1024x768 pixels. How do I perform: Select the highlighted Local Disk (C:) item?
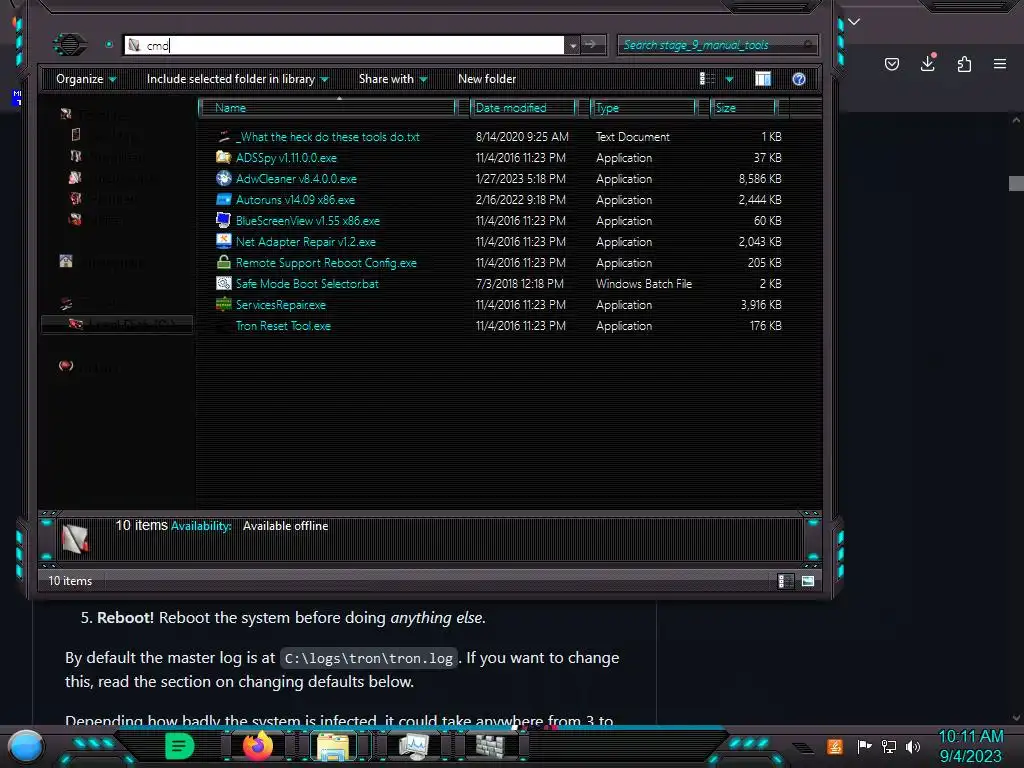point(118,324)
